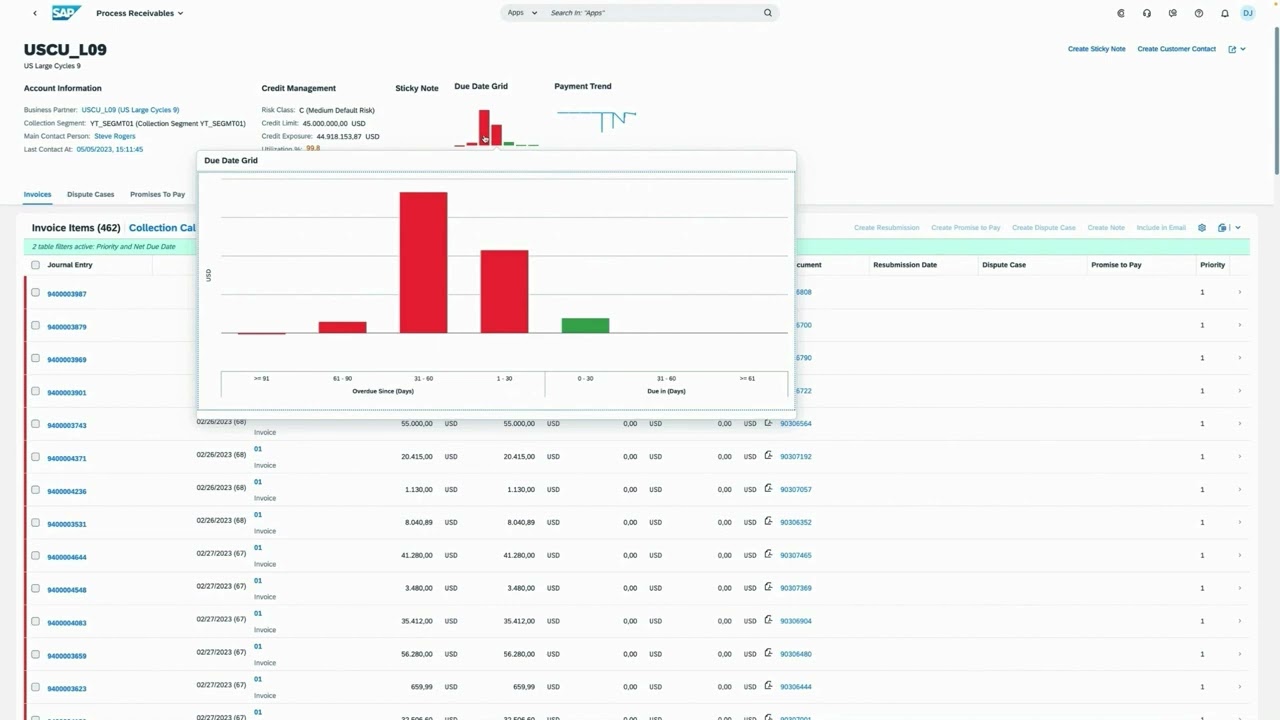Viewport: 1280px width, 720px height.
Task: Click the green 0-30 due bar
Action: point(585,325)
